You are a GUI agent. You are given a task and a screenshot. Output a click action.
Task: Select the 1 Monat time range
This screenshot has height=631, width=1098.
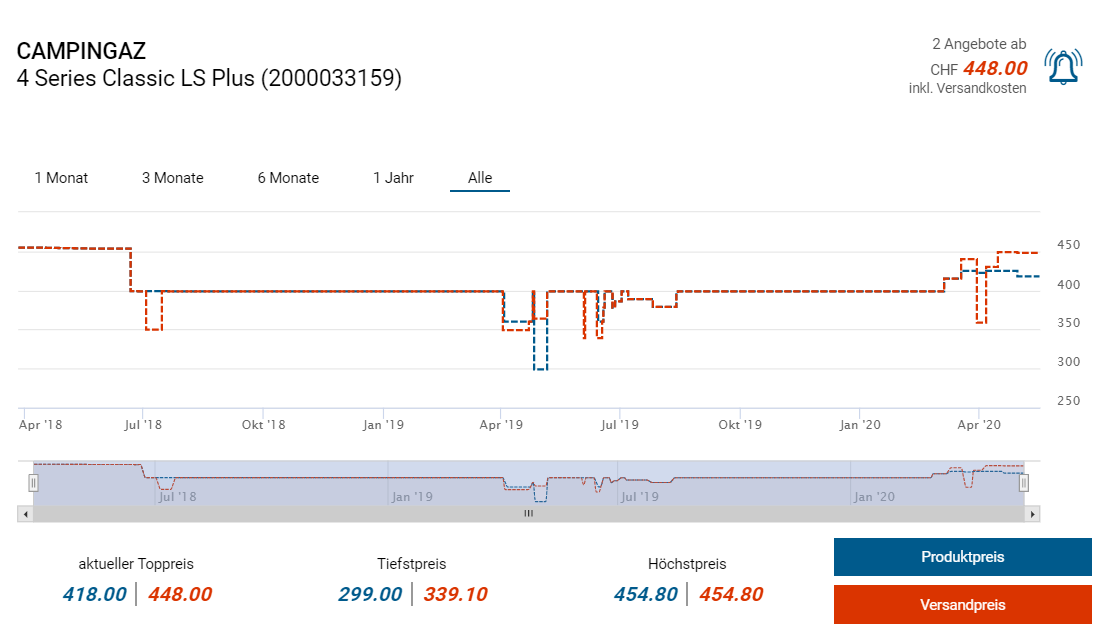[61, 178]
